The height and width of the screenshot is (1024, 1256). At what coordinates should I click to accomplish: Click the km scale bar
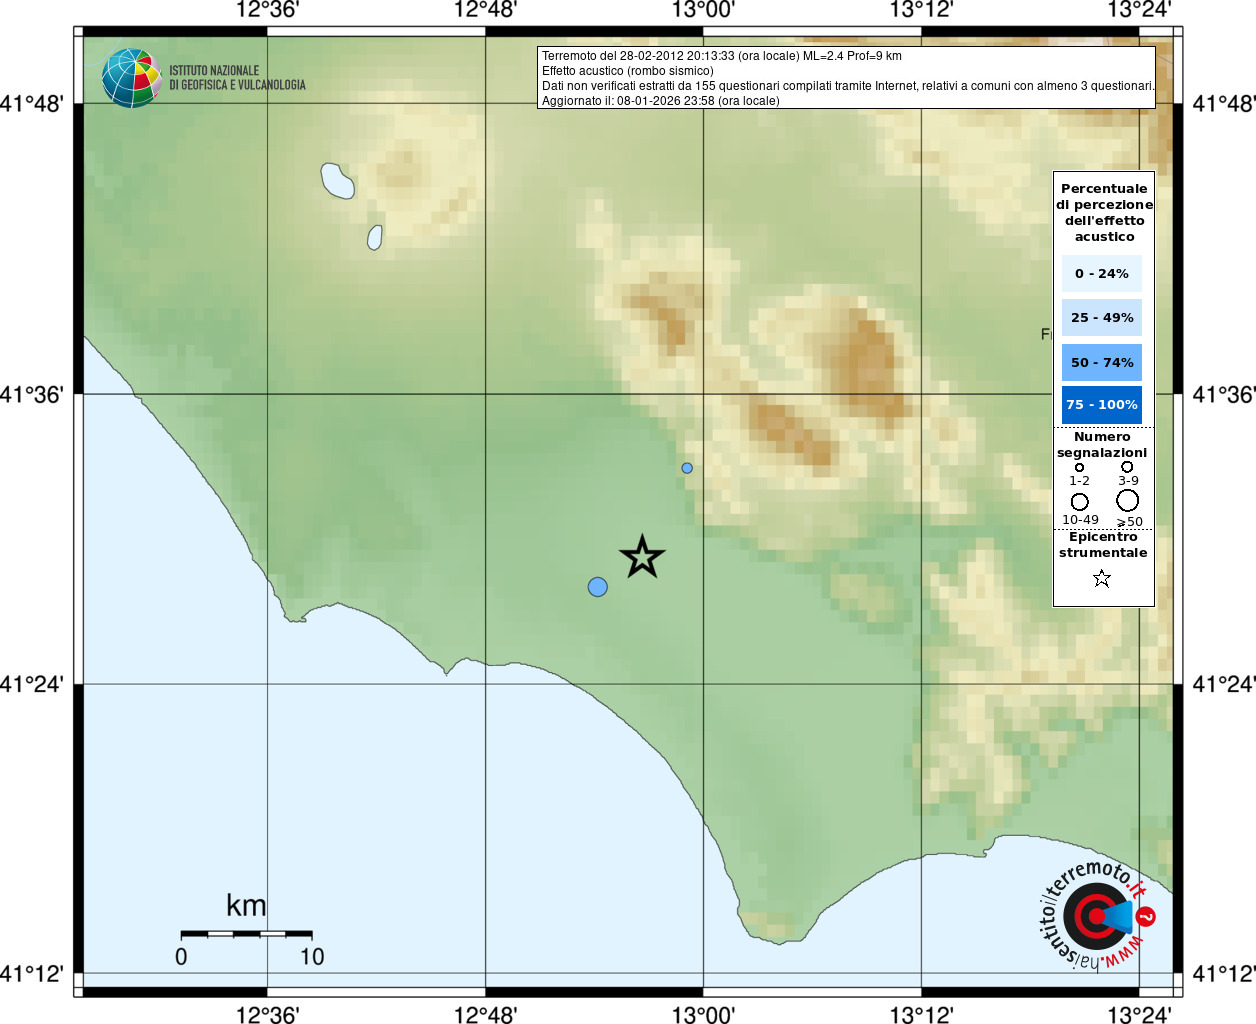pyautogui.click(x=247, y=933)
